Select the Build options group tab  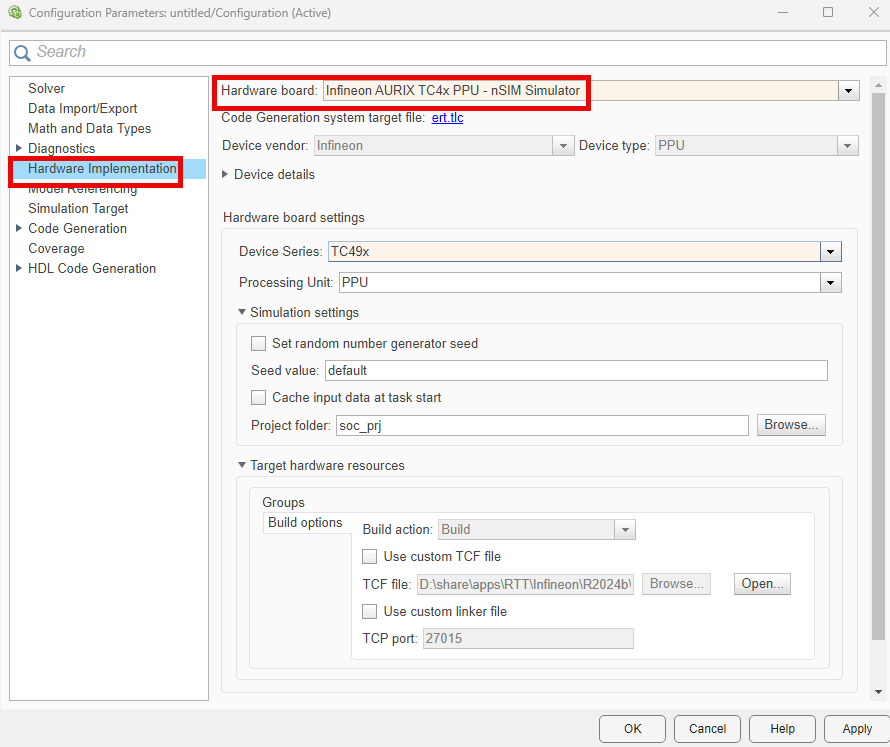[x=305, y=523]
